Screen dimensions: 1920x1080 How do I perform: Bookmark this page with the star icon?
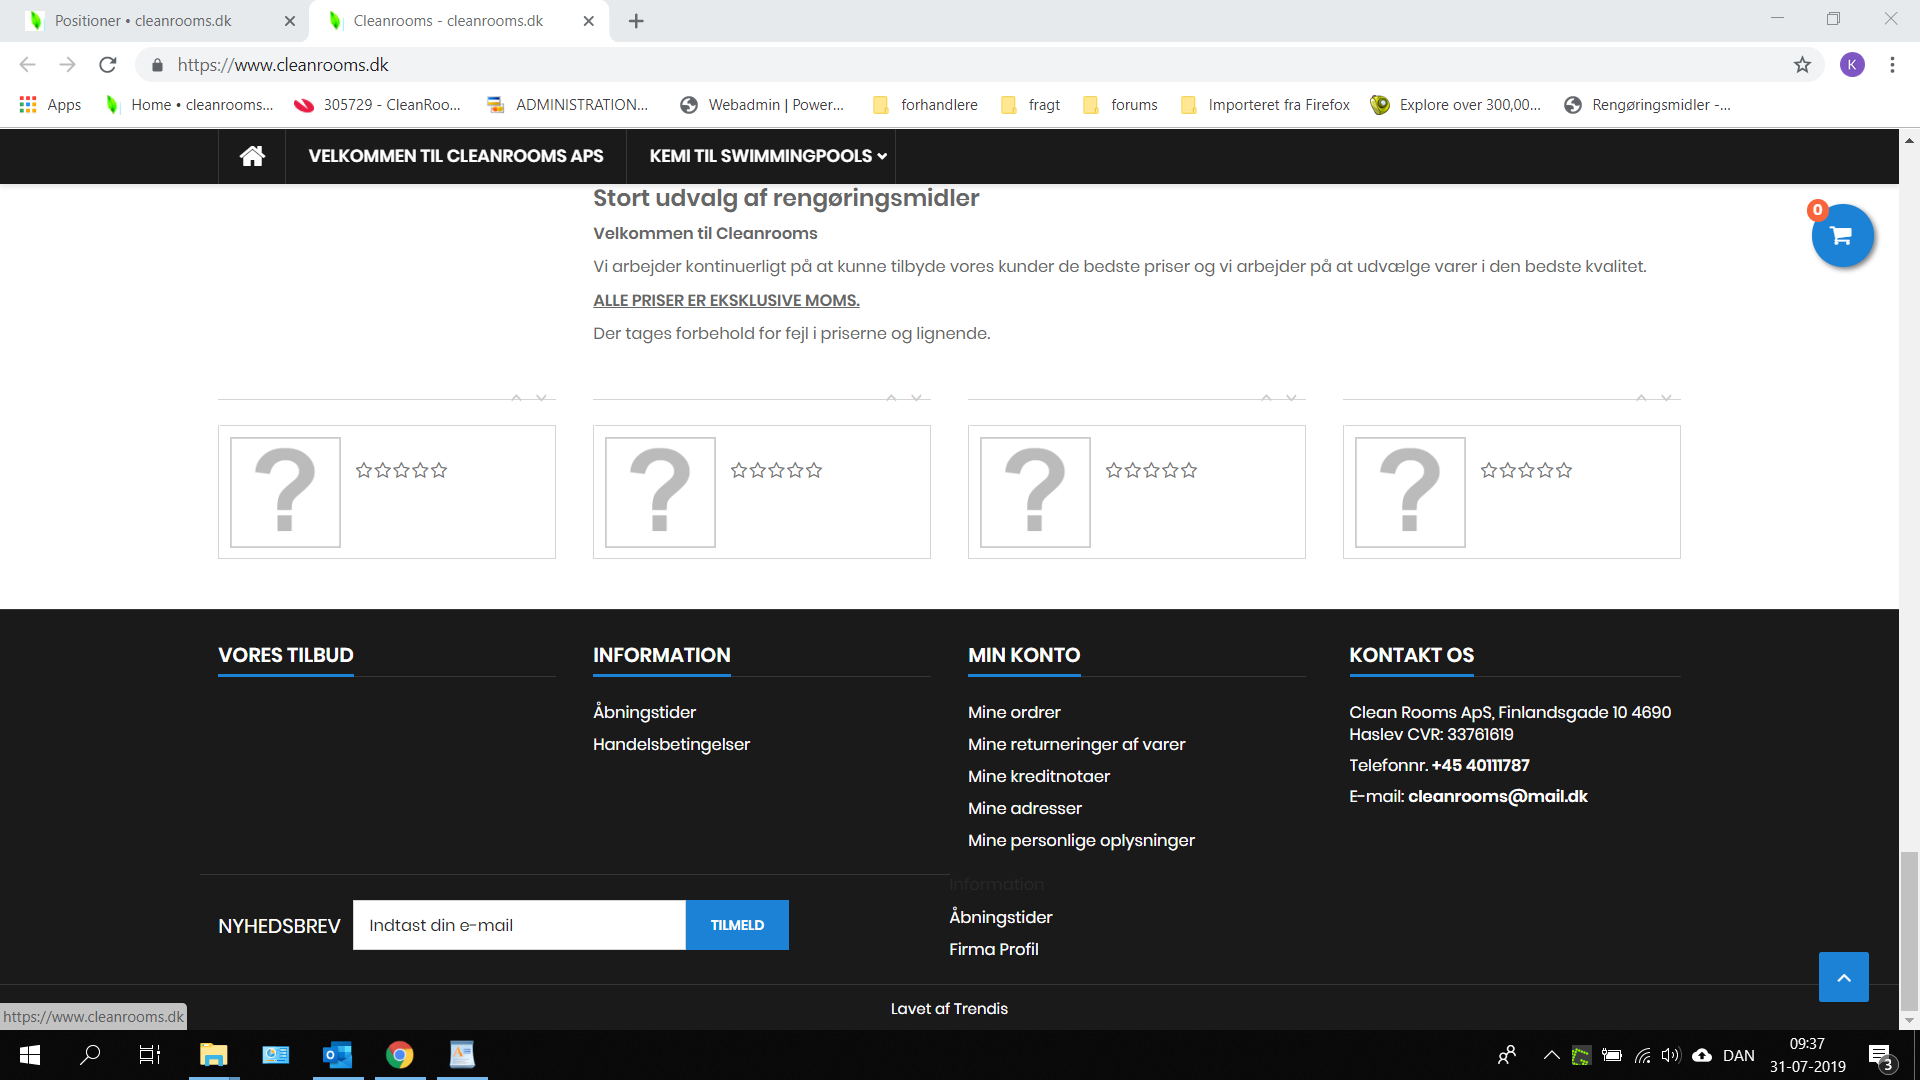[1802, 65]
